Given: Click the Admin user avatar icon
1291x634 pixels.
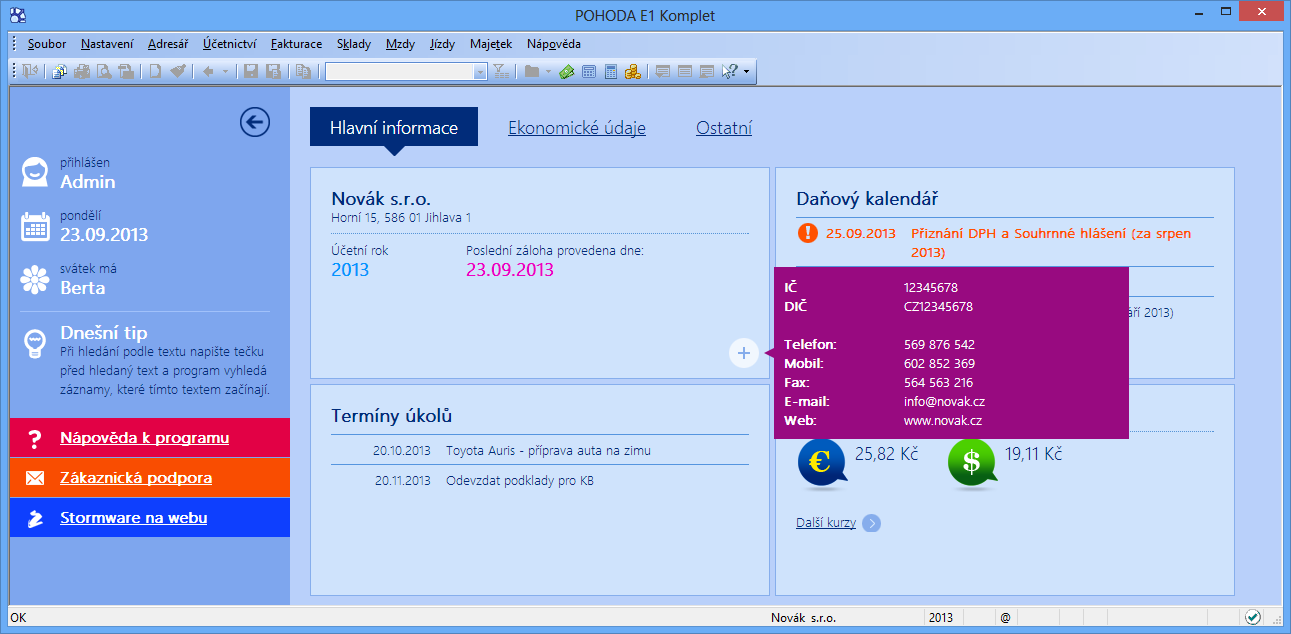Looking at the screenshot, I should 35,172.
